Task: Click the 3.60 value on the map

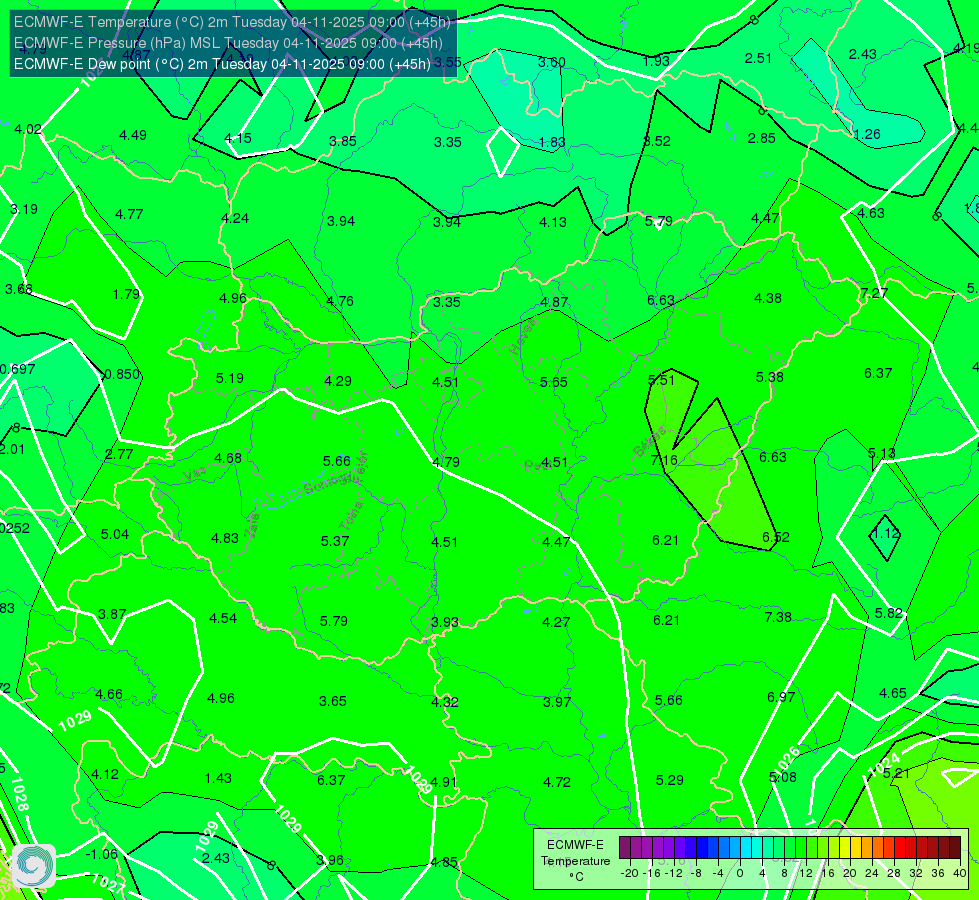Action: tap(551, 62)
